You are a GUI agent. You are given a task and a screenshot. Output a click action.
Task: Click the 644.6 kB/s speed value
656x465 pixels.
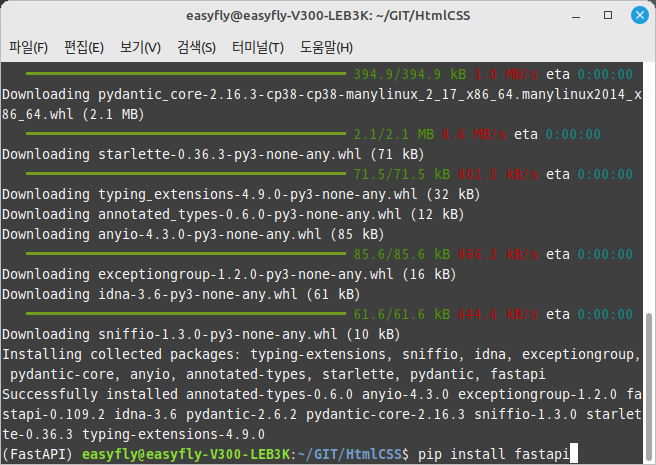[x=498, y=314]
